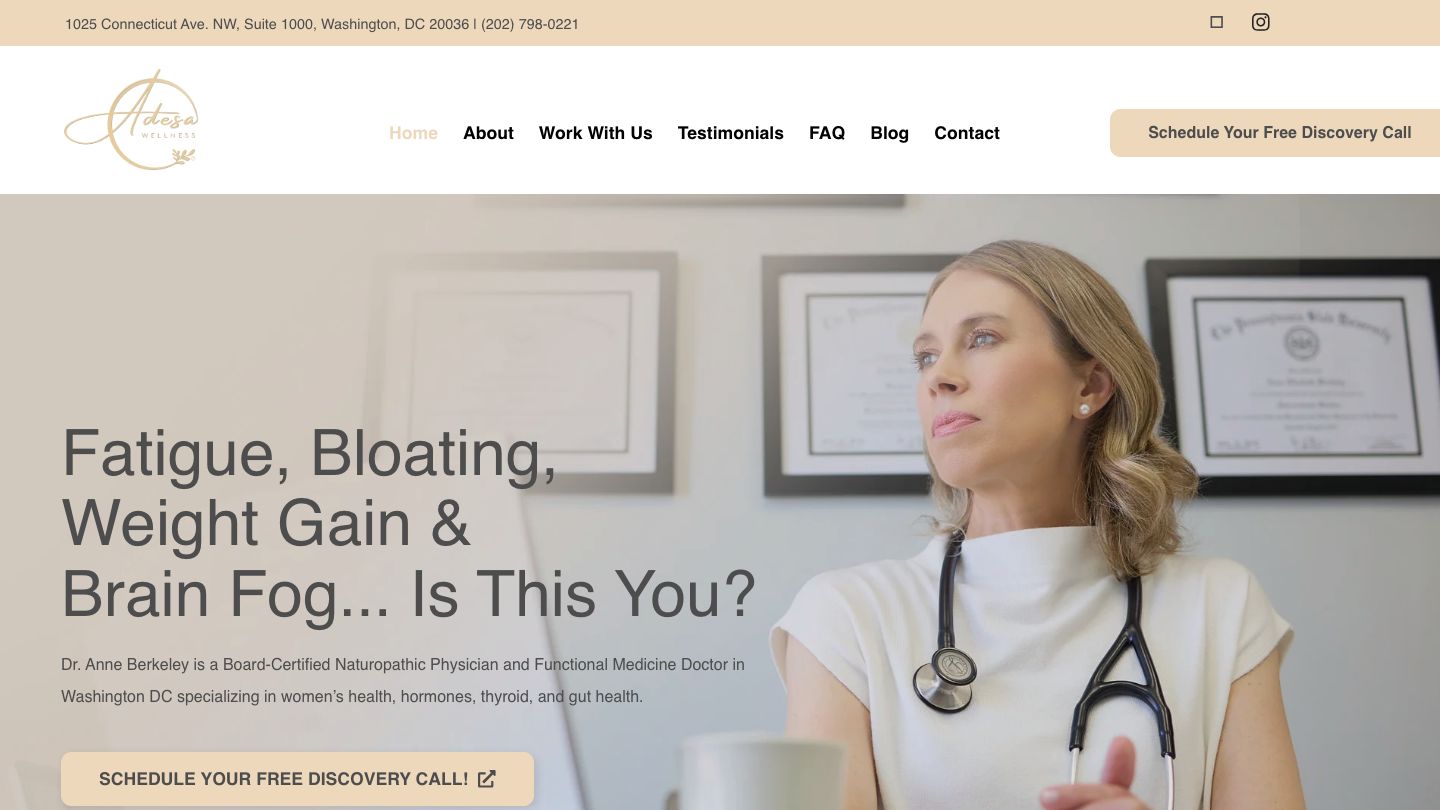Screen dimensions: 1440x810
Task: Click header Schedule Your Free Discovery Call button
Action: (x=1275, y=133)
